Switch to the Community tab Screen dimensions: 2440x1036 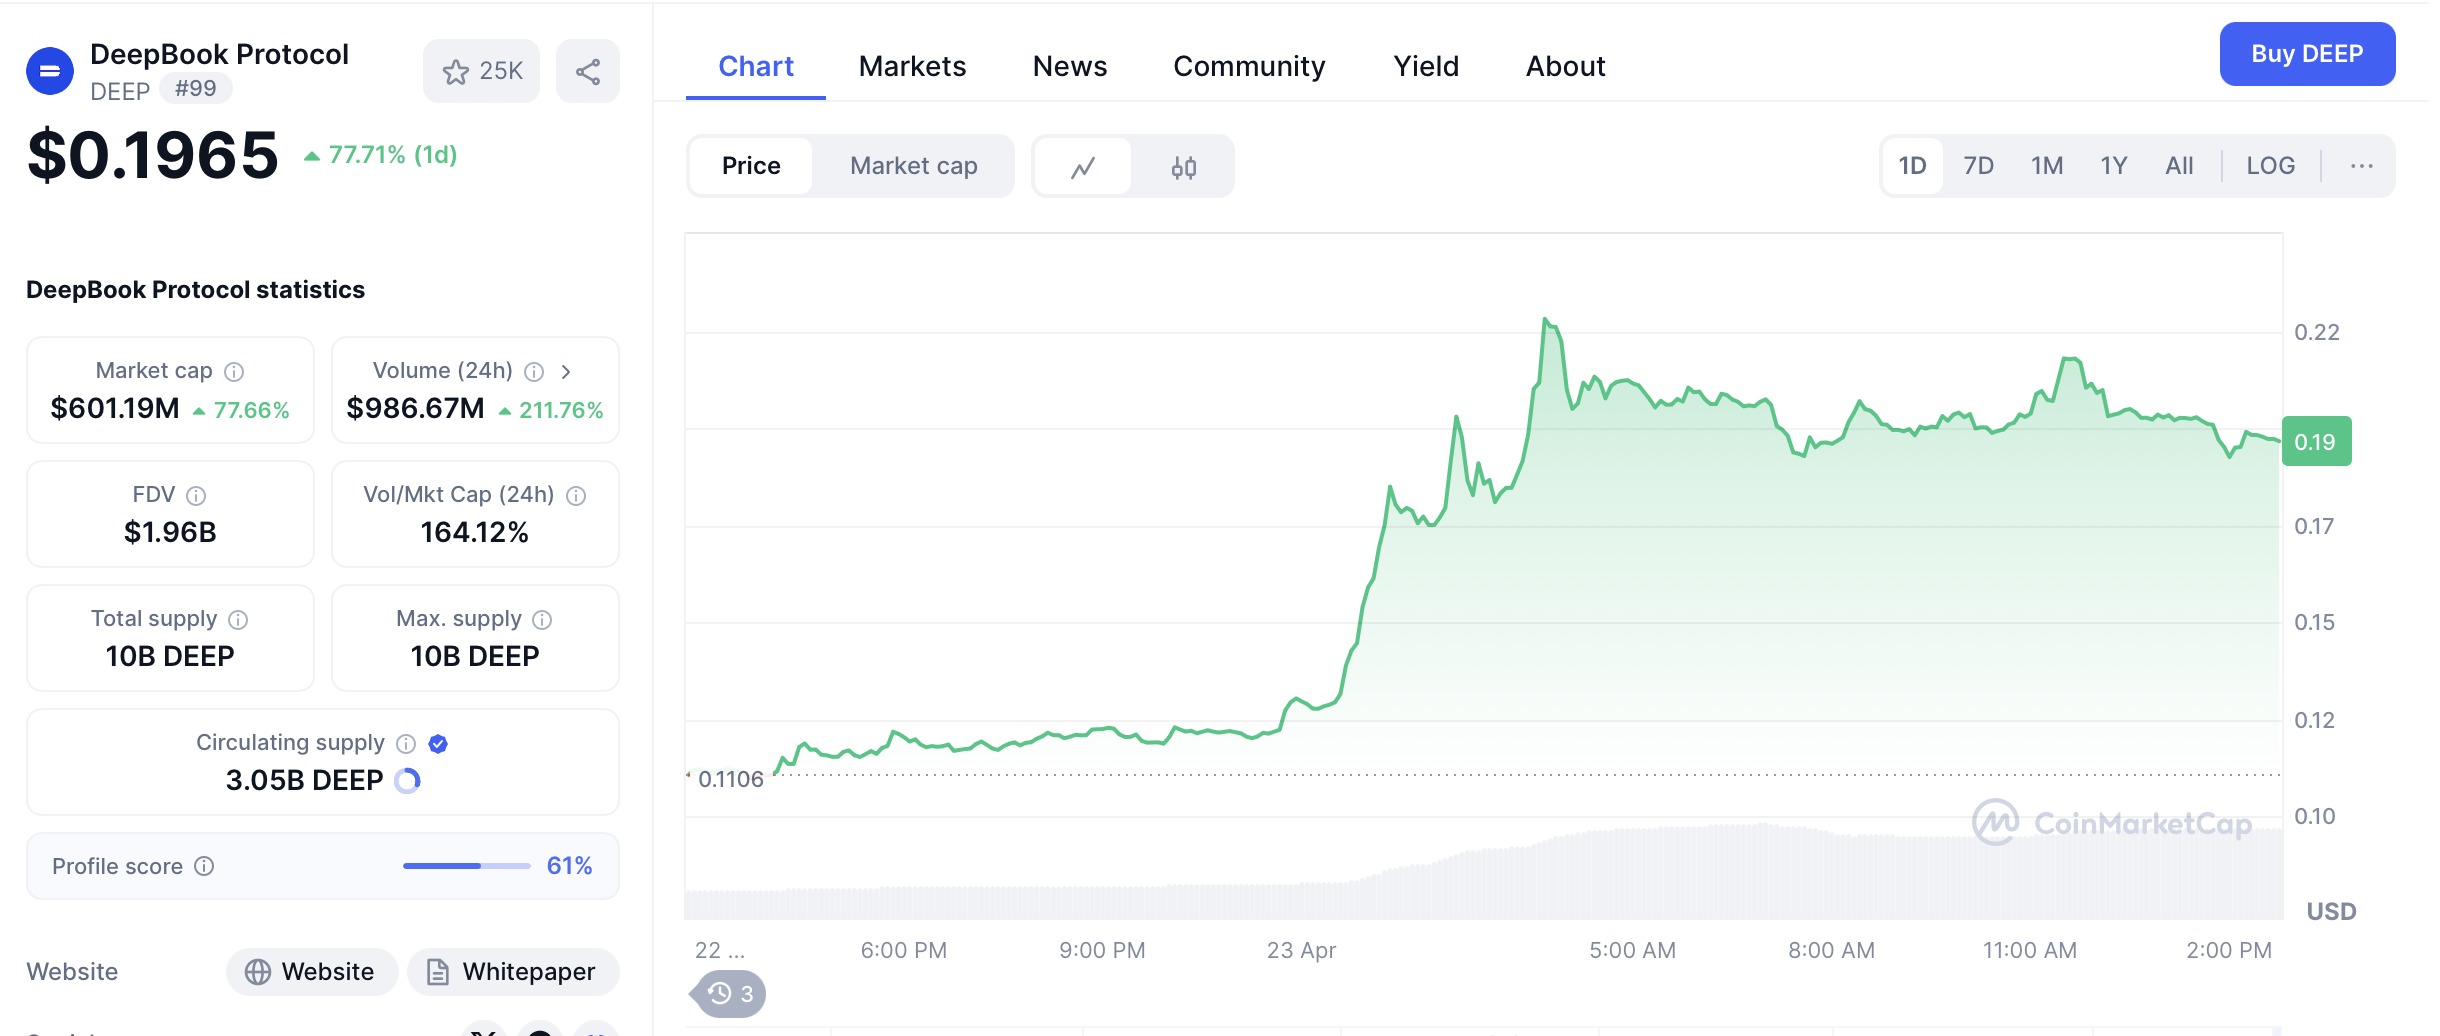pyautogui.click(x=1249, y=66)
